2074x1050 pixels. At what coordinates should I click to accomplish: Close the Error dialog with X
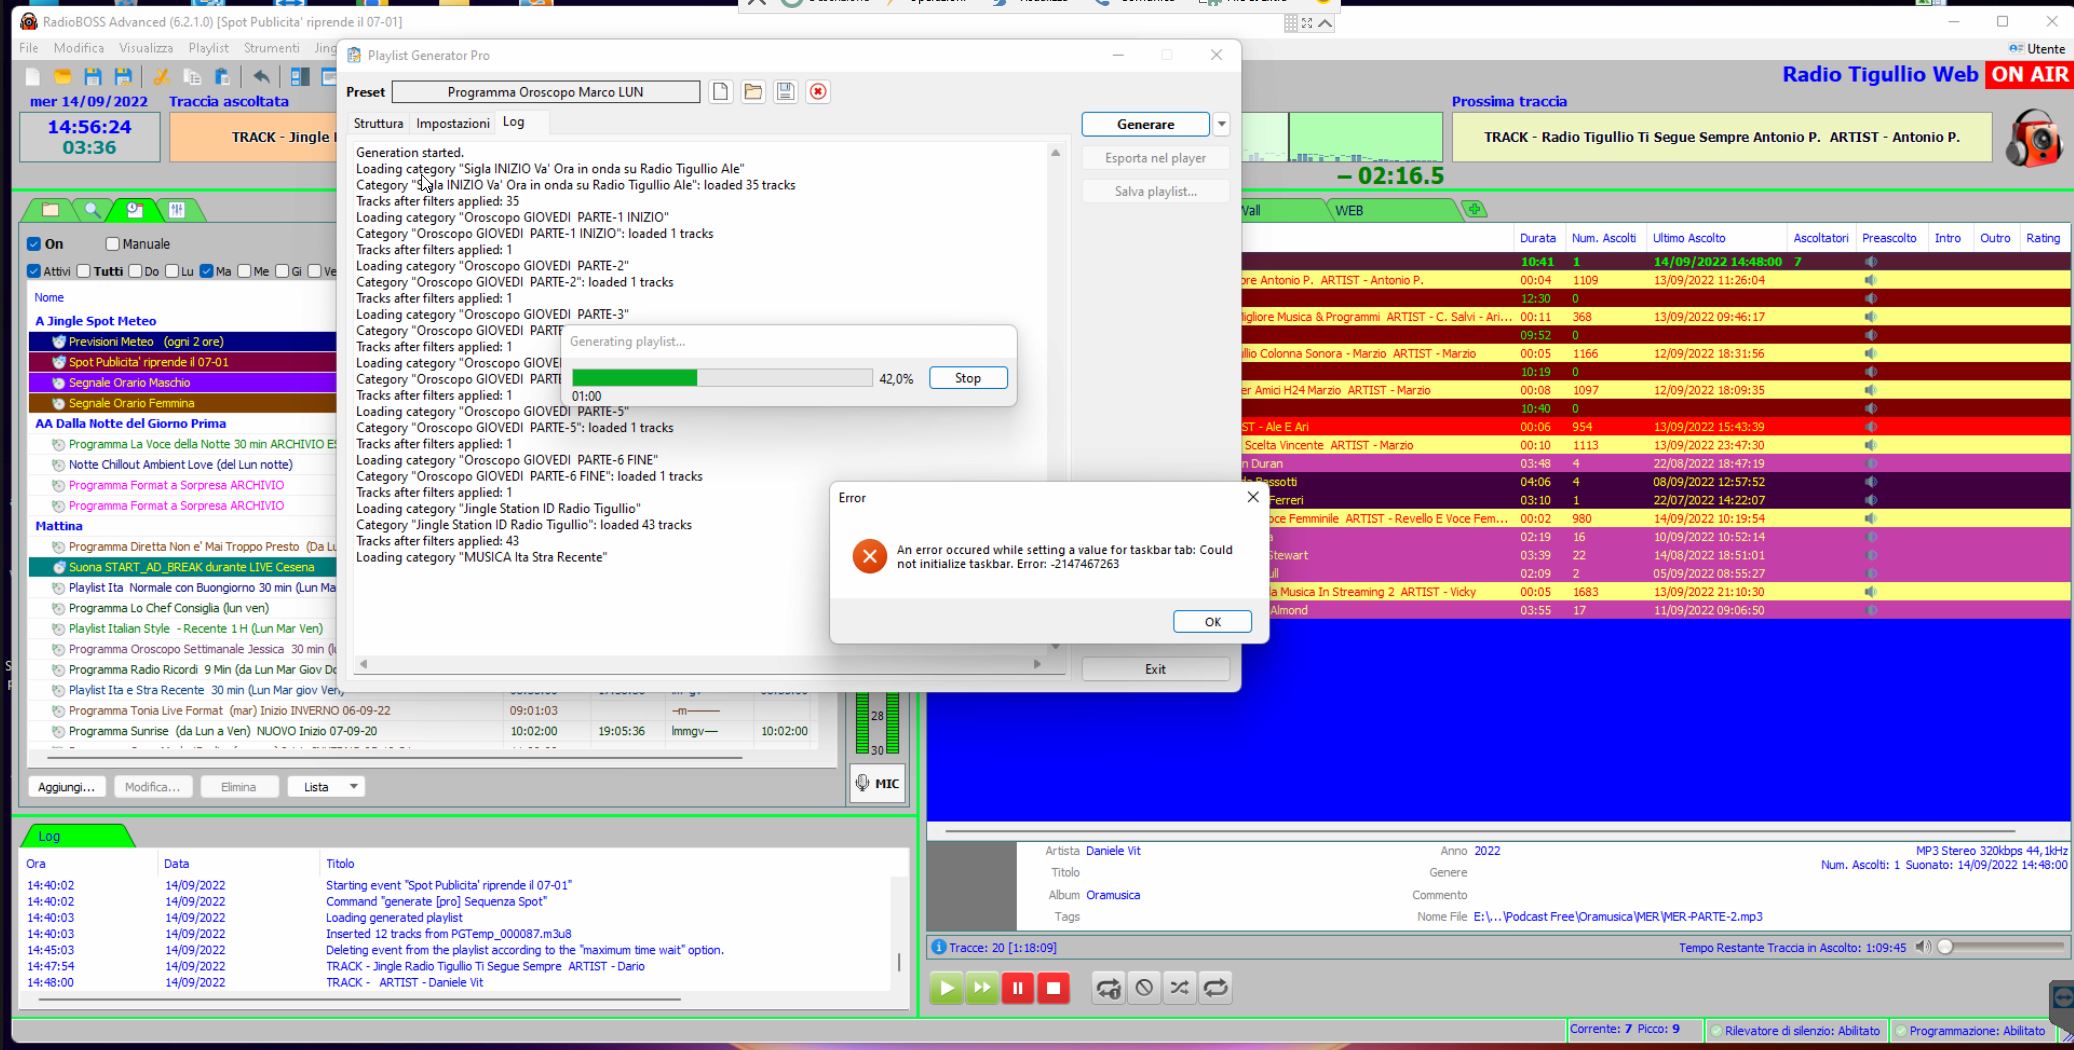pos(1253,497)
